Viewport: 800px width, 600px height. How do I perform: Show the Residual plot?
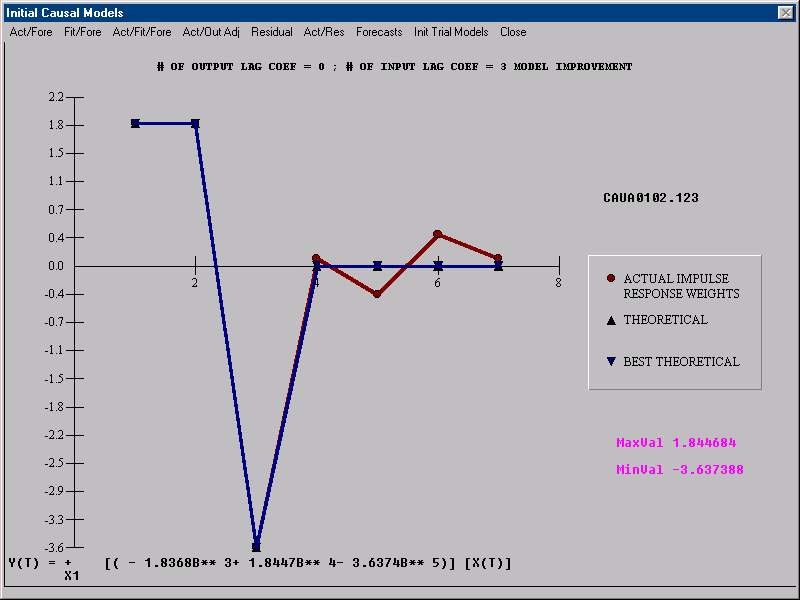tap(272, 32)
